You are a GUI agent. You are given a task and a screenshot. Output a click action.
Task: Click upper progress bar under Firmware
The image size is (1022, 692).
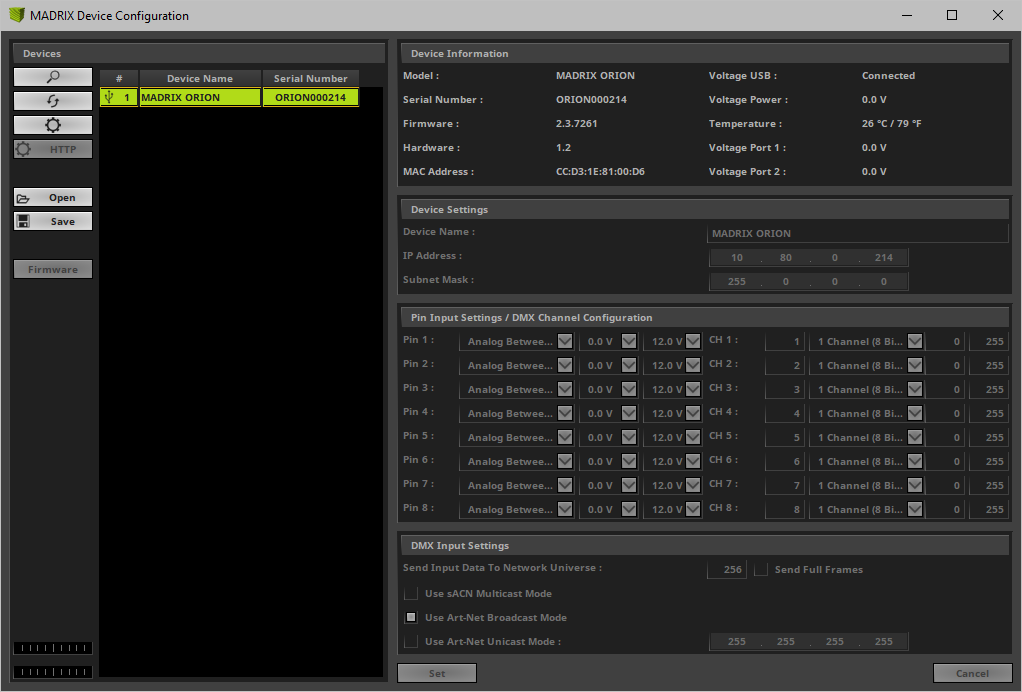coord(53,648)
